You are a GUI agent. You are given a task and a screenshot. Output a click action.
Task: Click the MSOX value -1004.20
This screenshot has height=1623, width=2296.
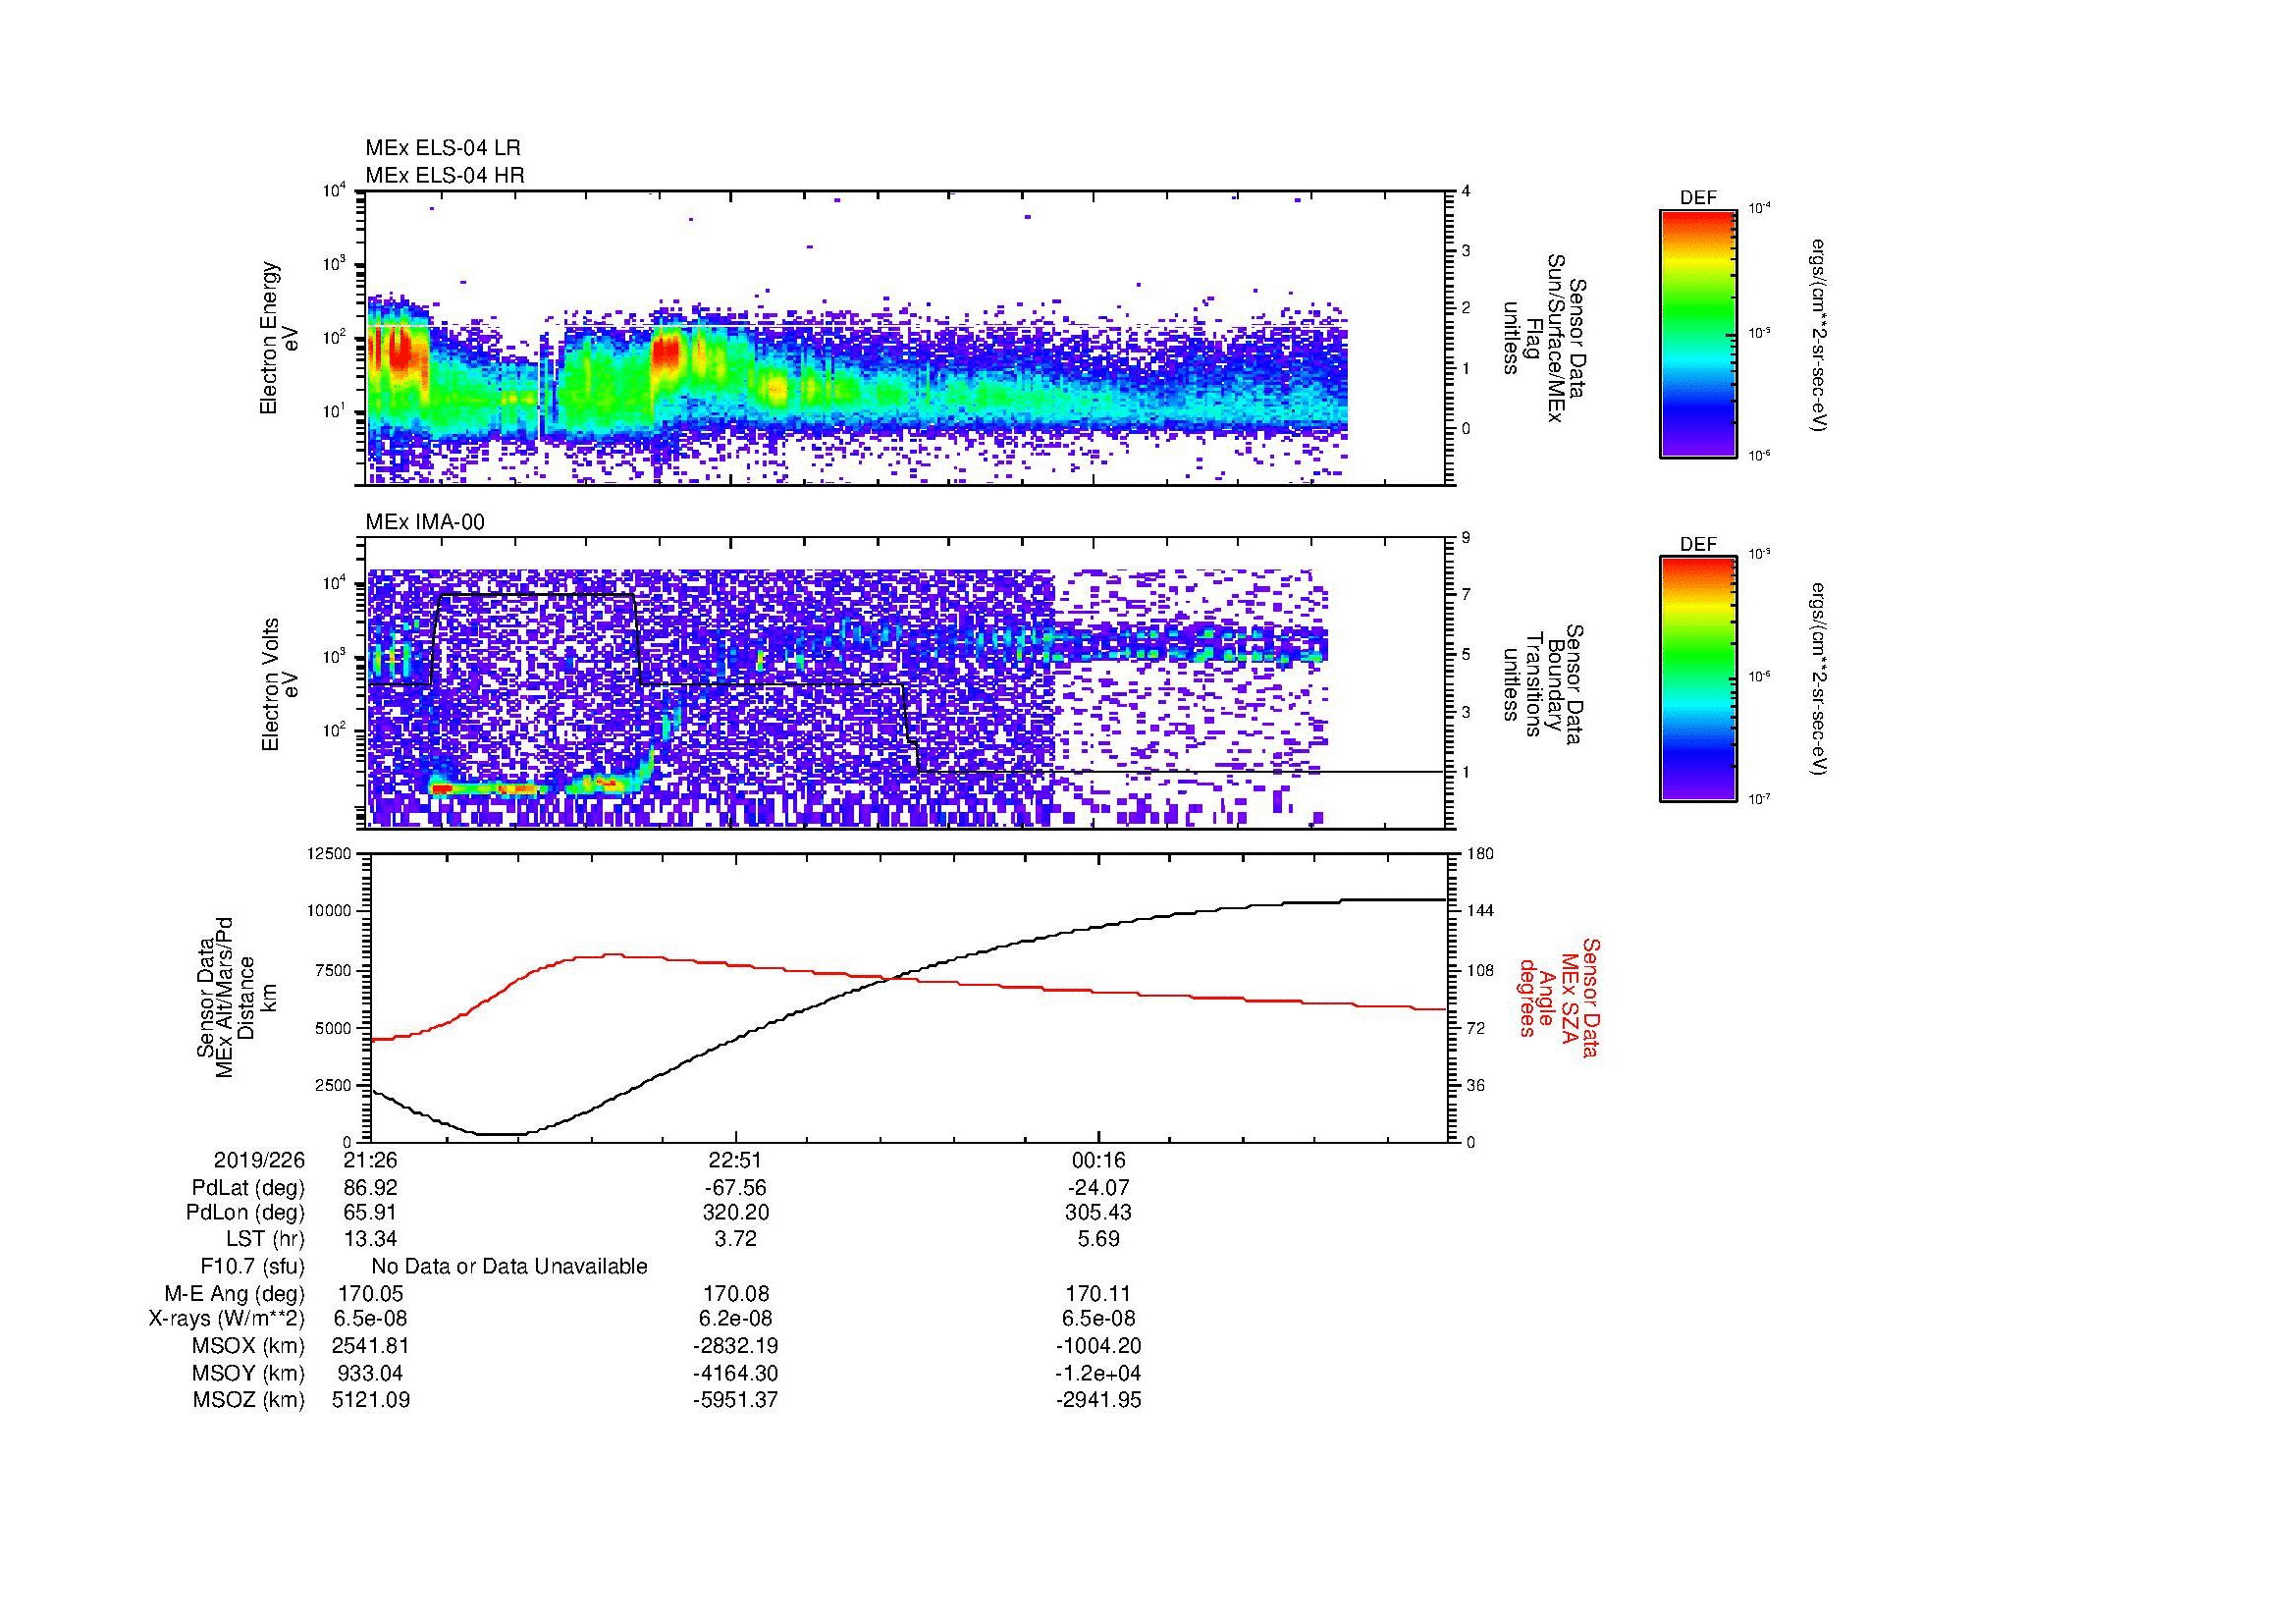pos(1098,1346)
